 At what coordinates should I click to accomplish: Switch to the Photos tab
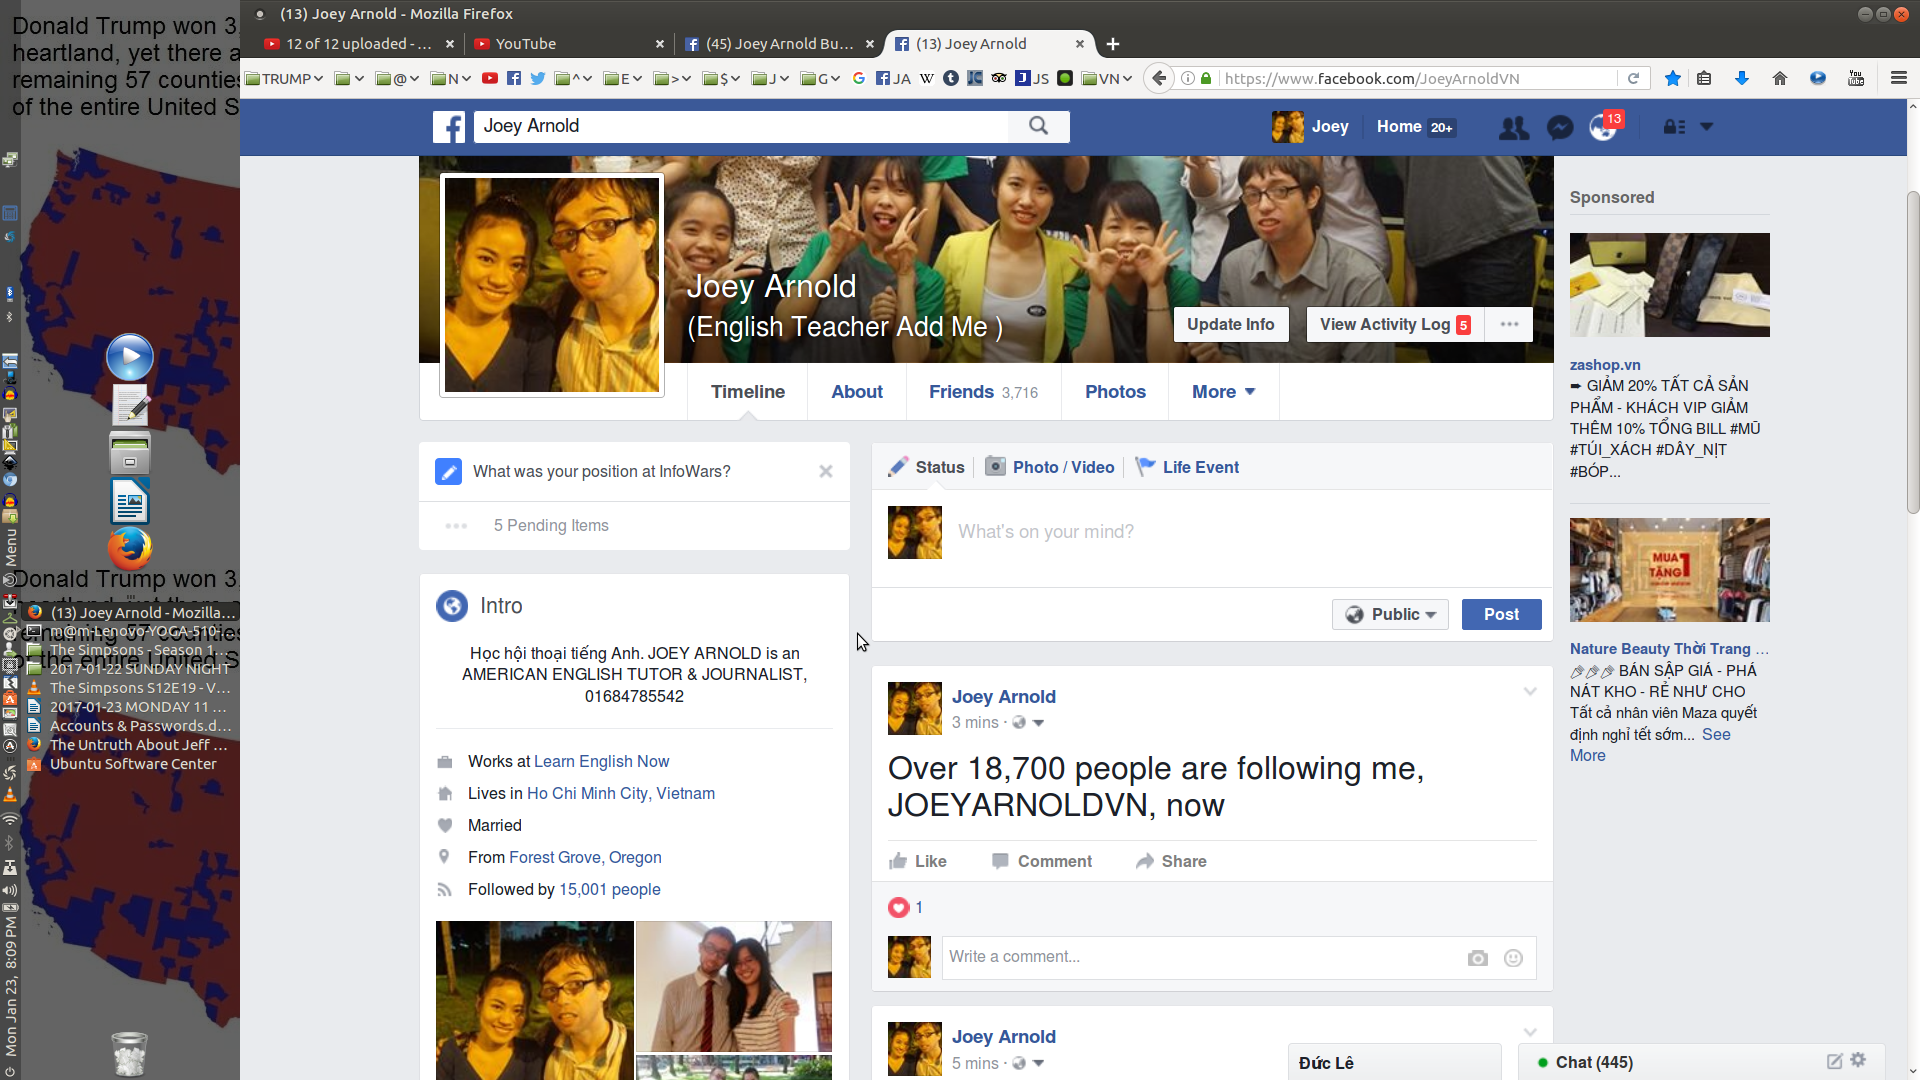(x=1114, y=392)
